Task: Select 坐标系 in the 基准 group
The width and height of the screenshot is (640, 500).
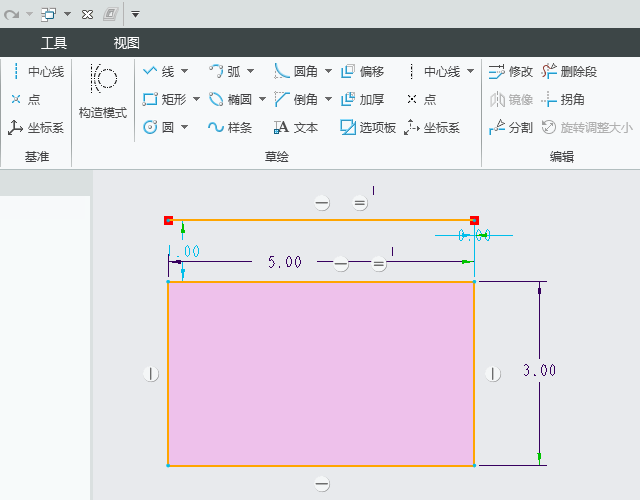Action: 36,128
